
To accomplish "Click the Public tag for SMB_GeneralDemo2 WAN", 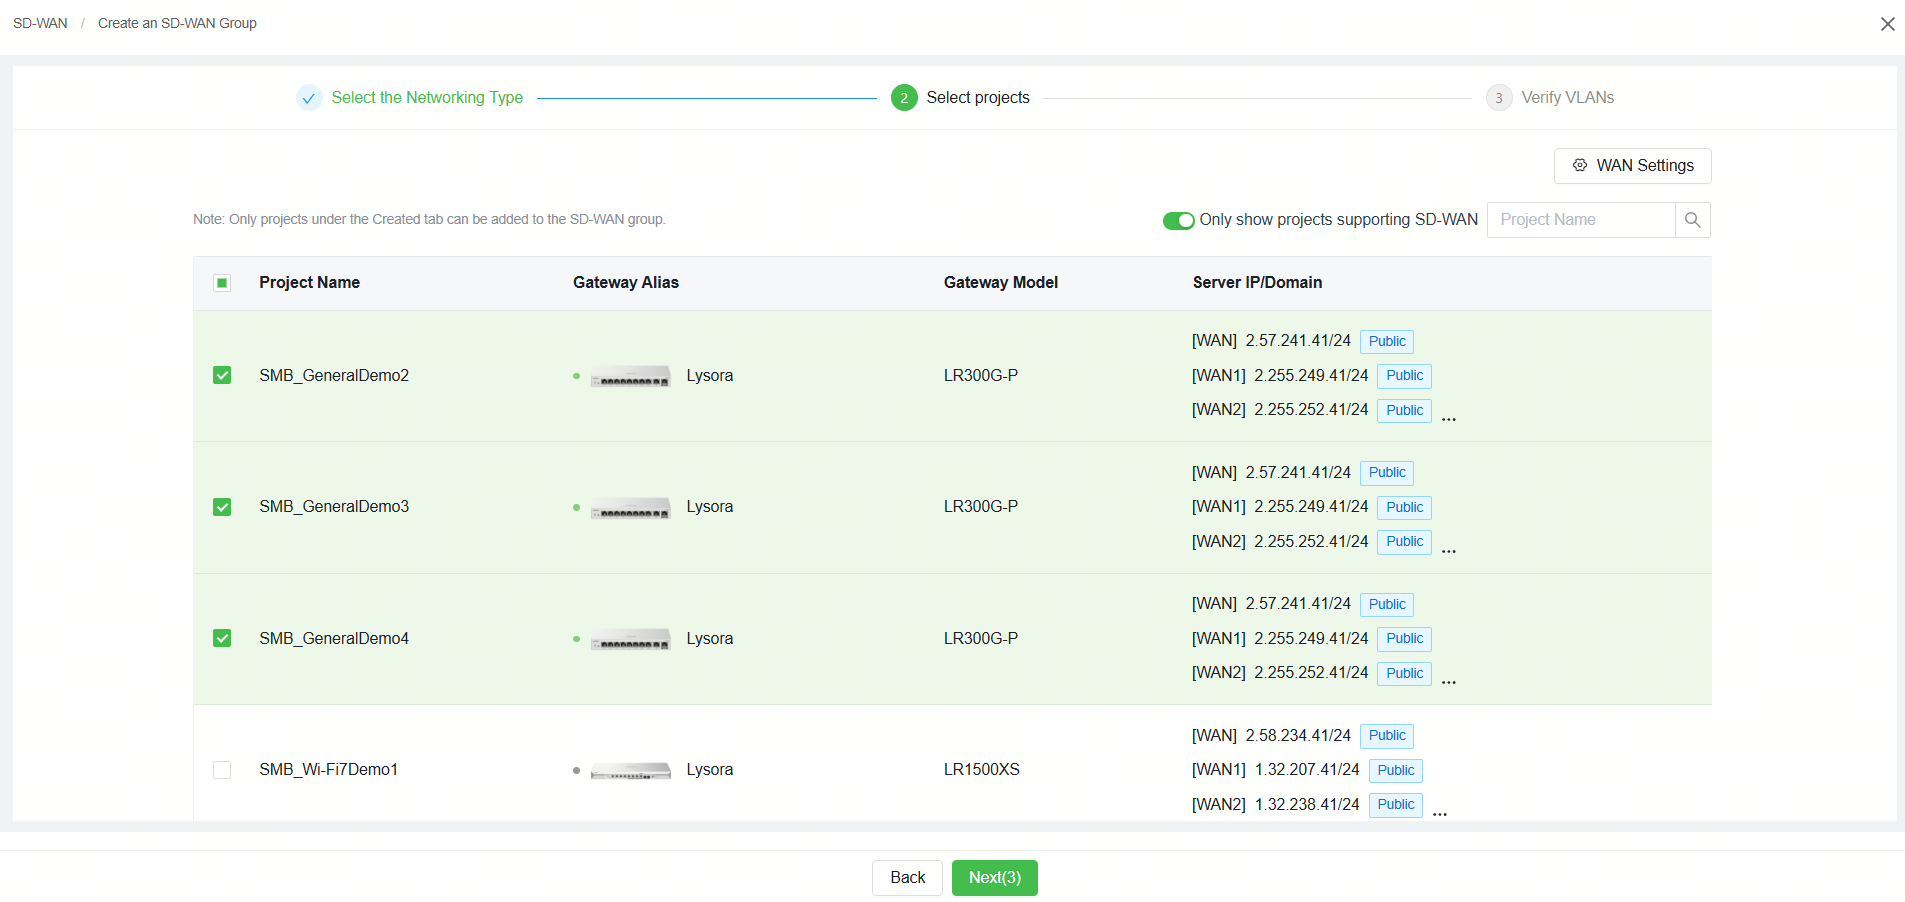I will click(x=1387, y=342).
